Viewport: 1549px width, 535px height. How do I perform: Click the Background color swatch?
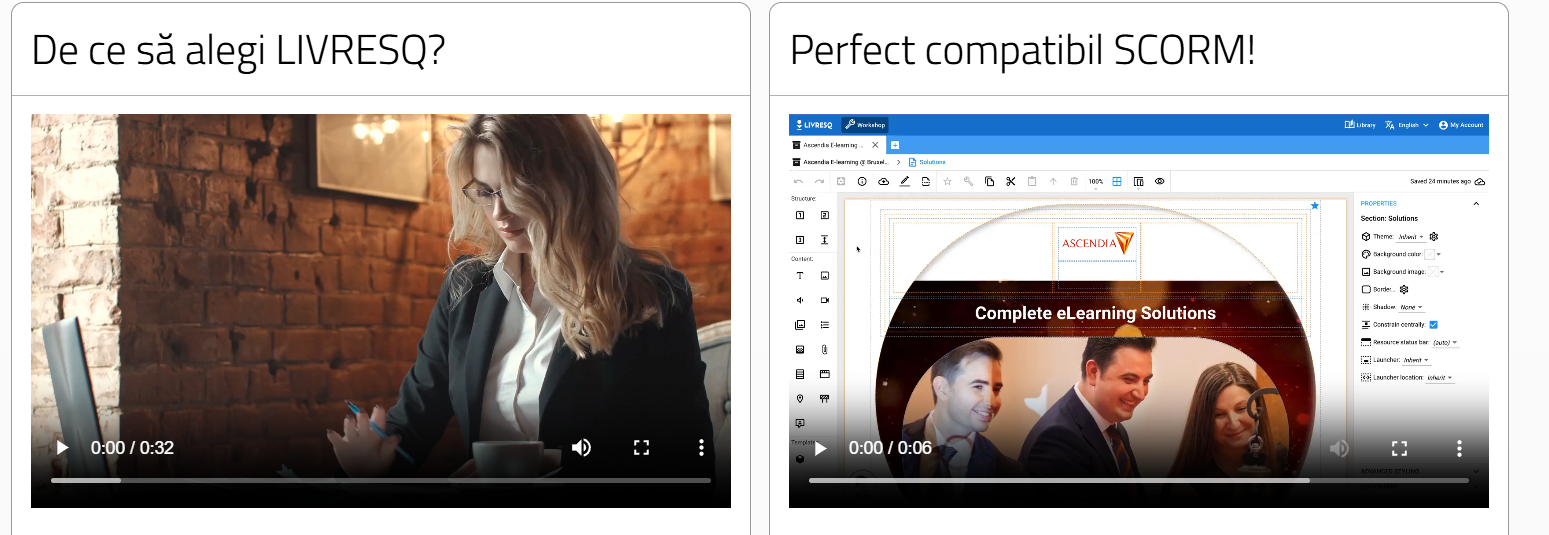(x=1429, y=254)
